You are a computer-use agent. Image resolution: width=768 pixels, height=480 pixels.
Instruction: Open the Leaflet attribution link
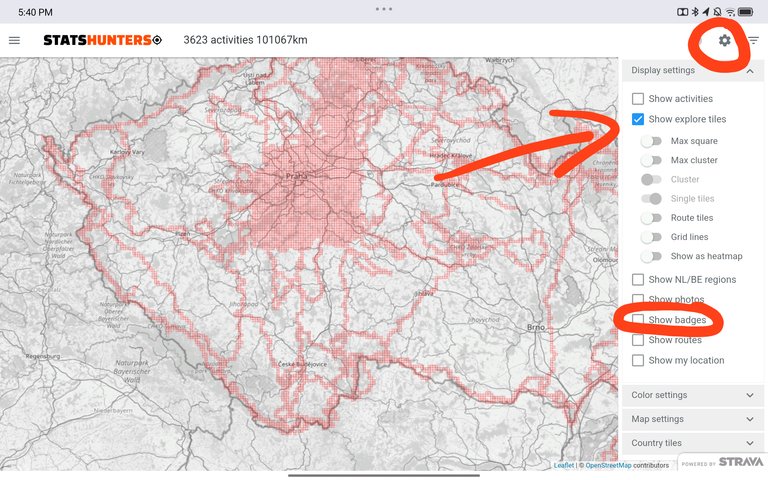point(564,465)
